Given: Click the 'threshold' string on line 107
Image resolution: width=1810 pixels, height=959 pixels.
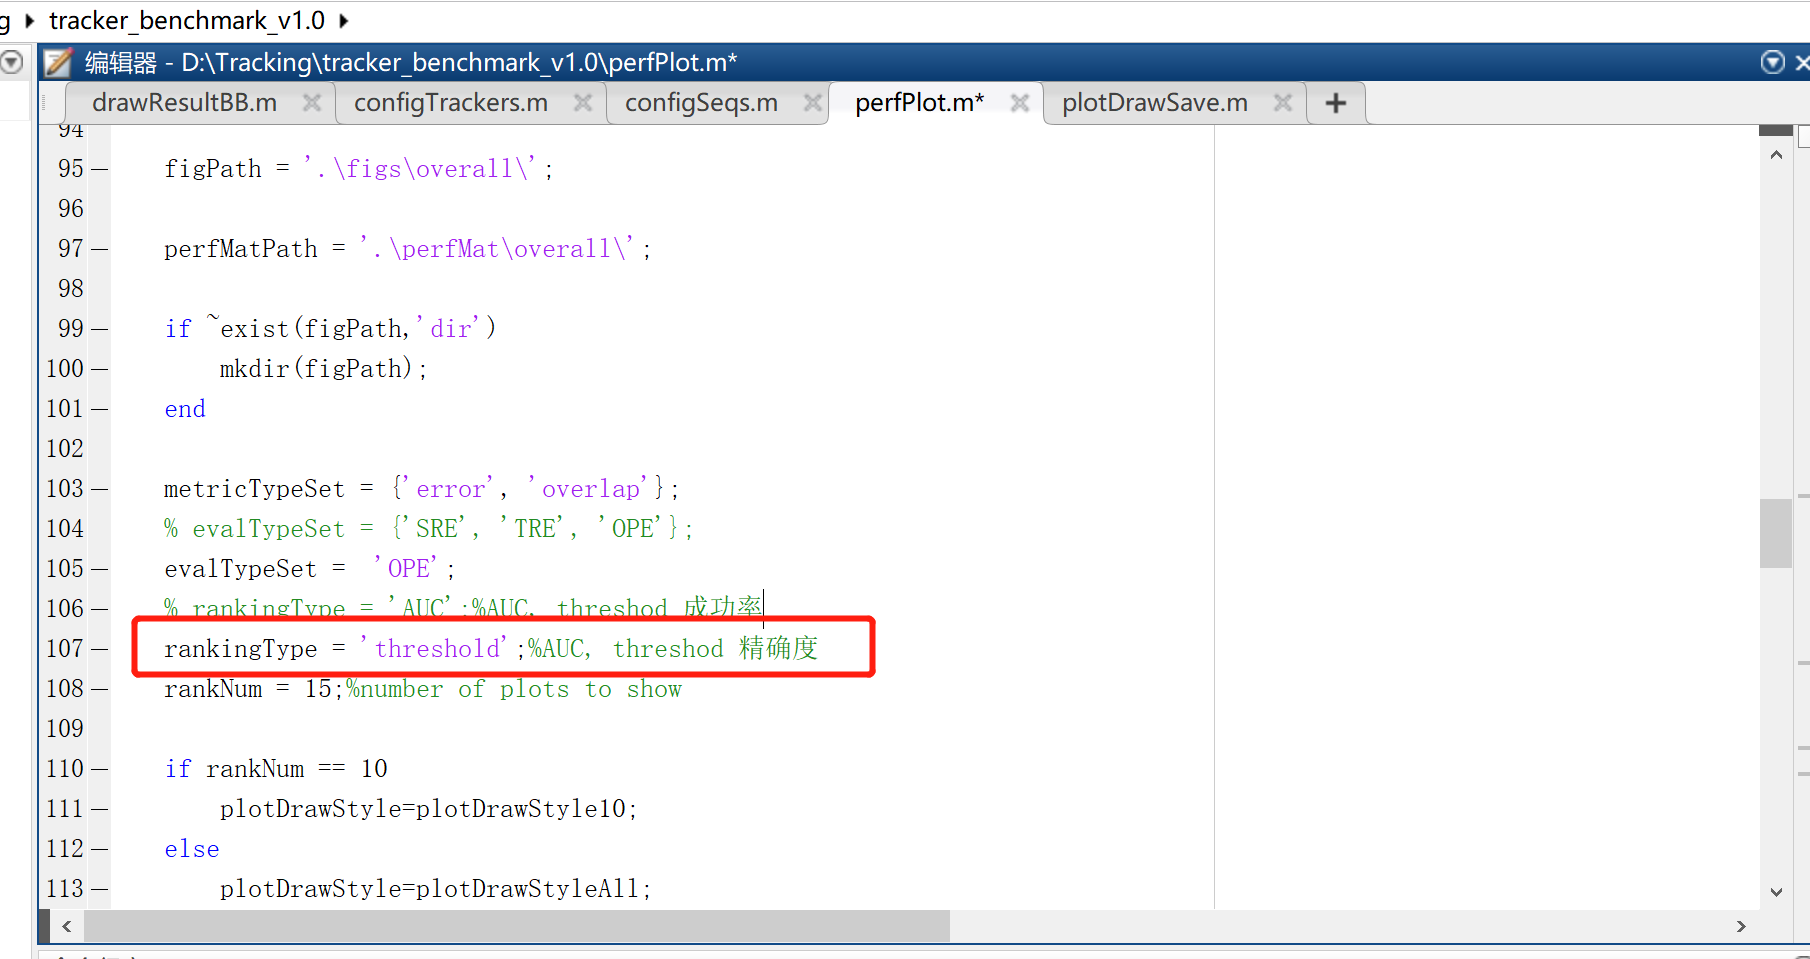Looking at the screenshot, I should pyautogui.click(x=435, y=649).
